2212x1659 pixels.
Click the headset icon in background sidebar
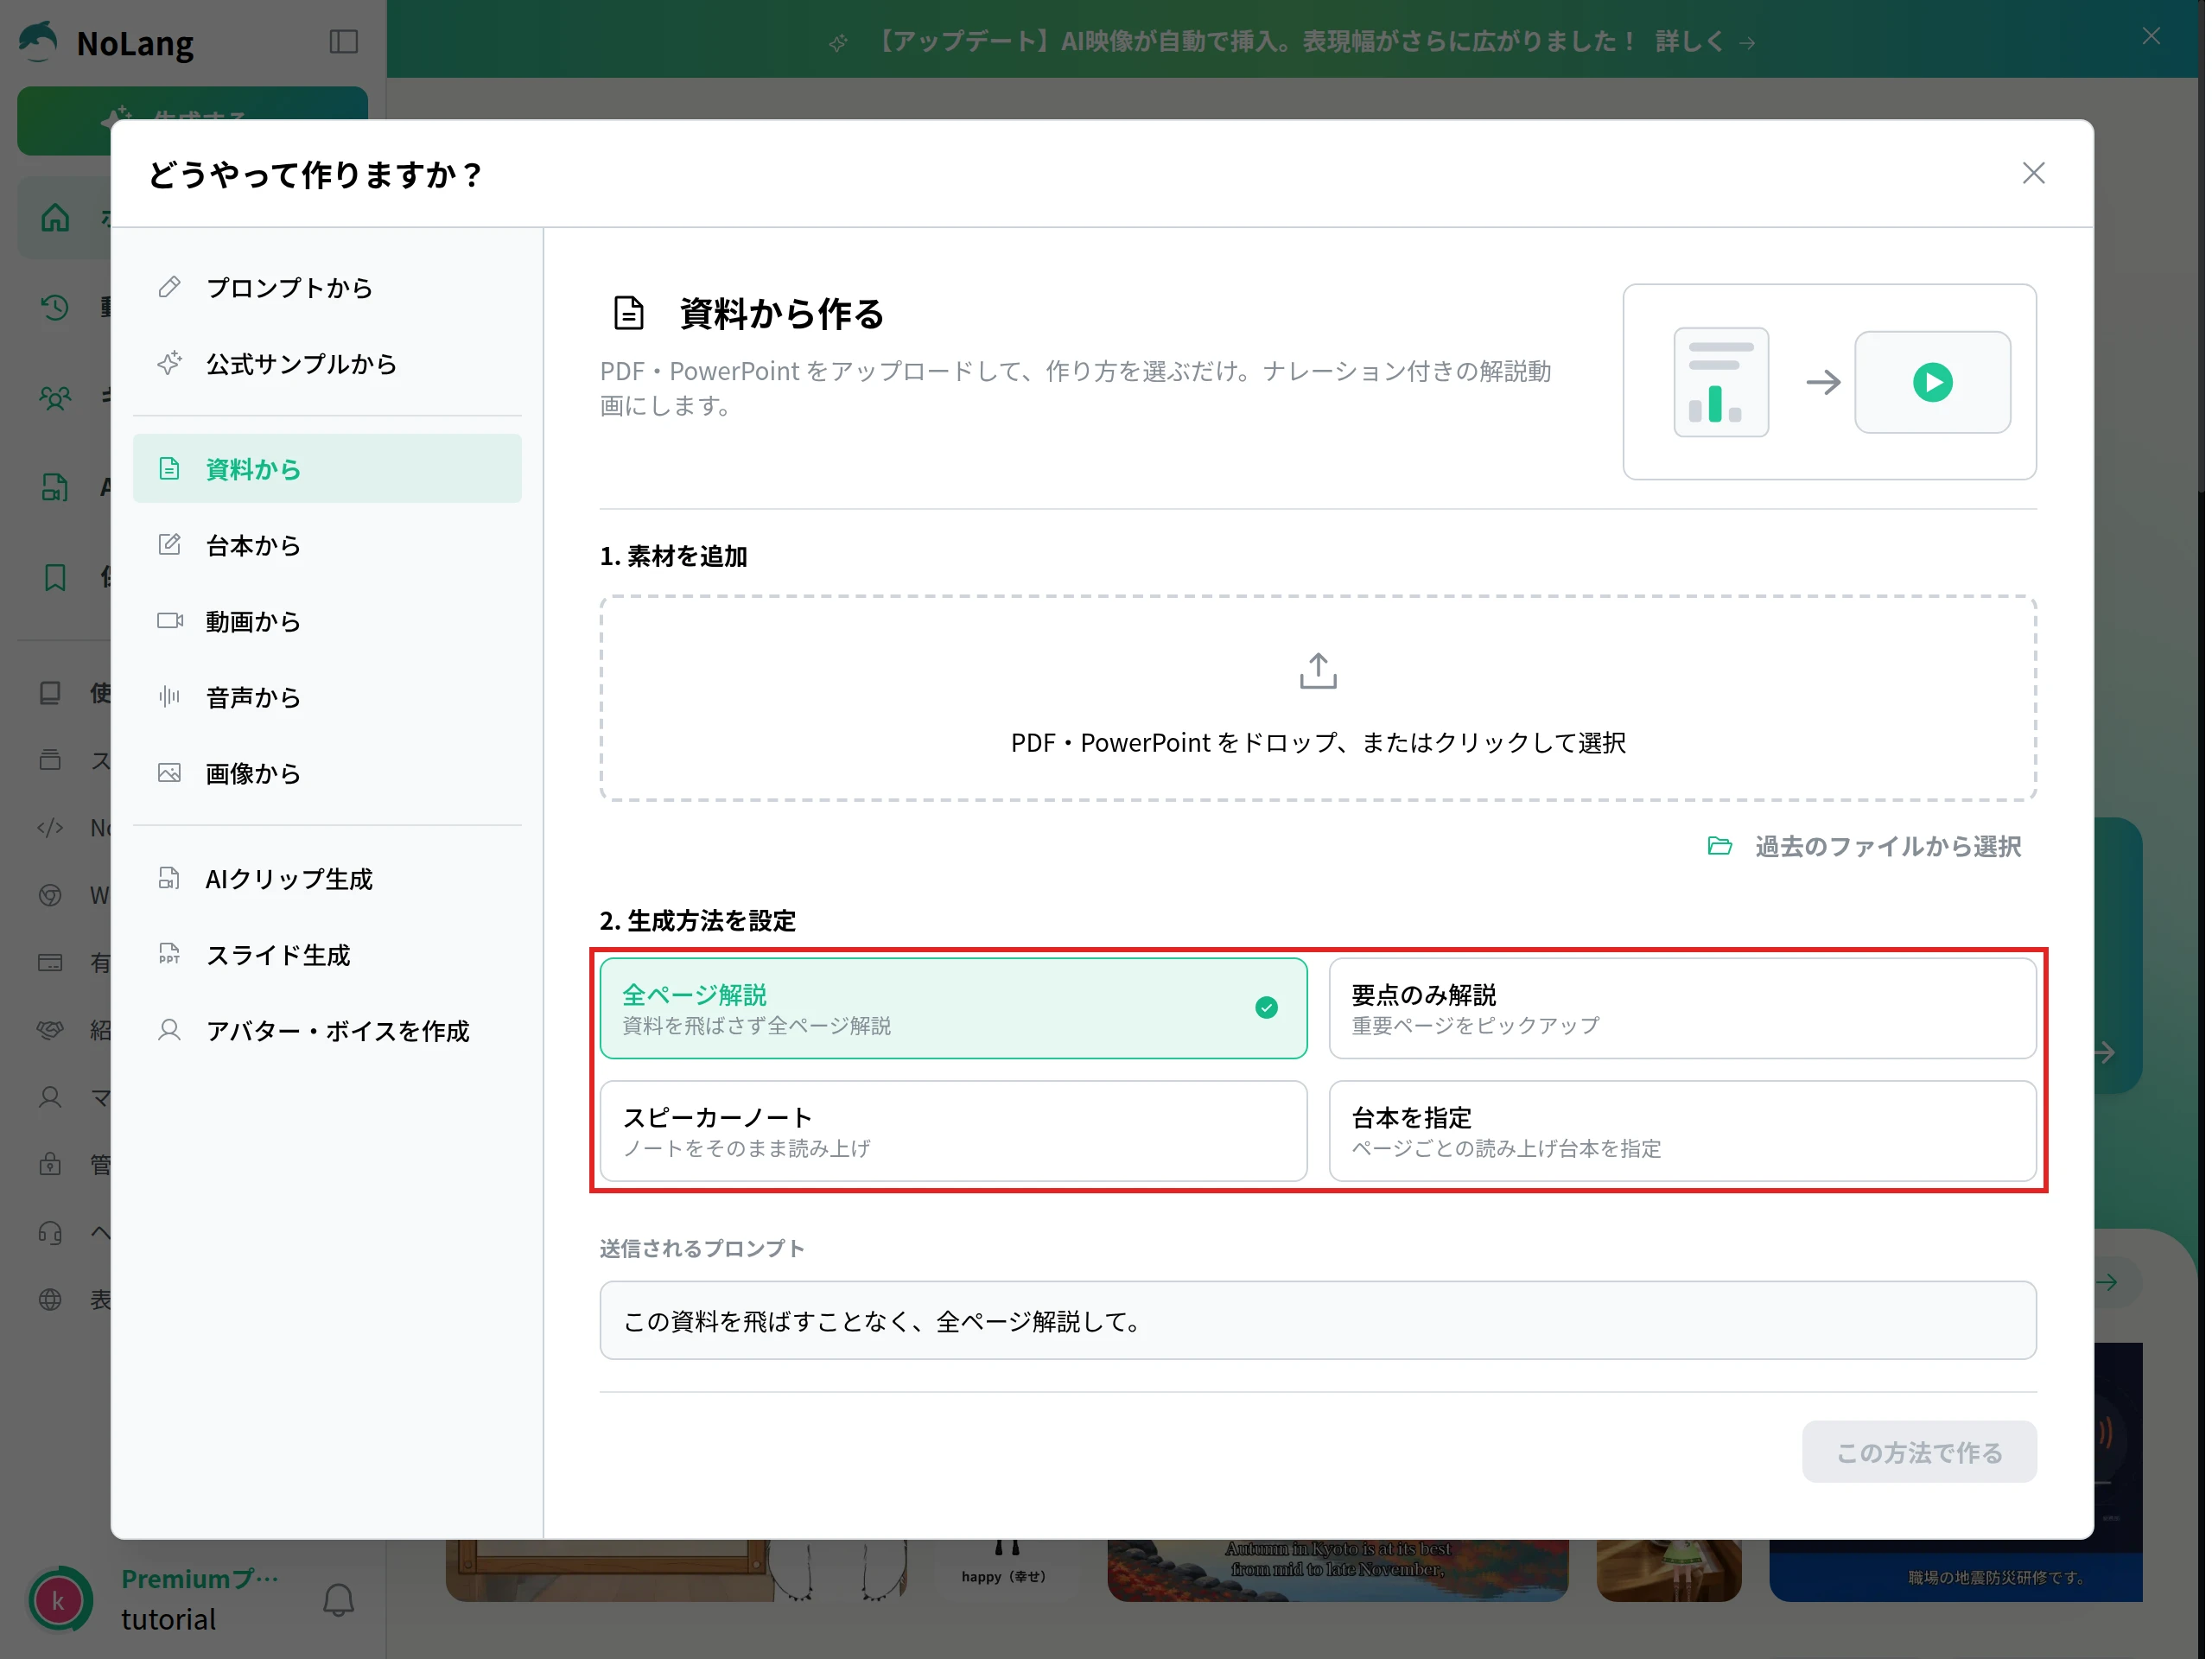pos(50,1233)
